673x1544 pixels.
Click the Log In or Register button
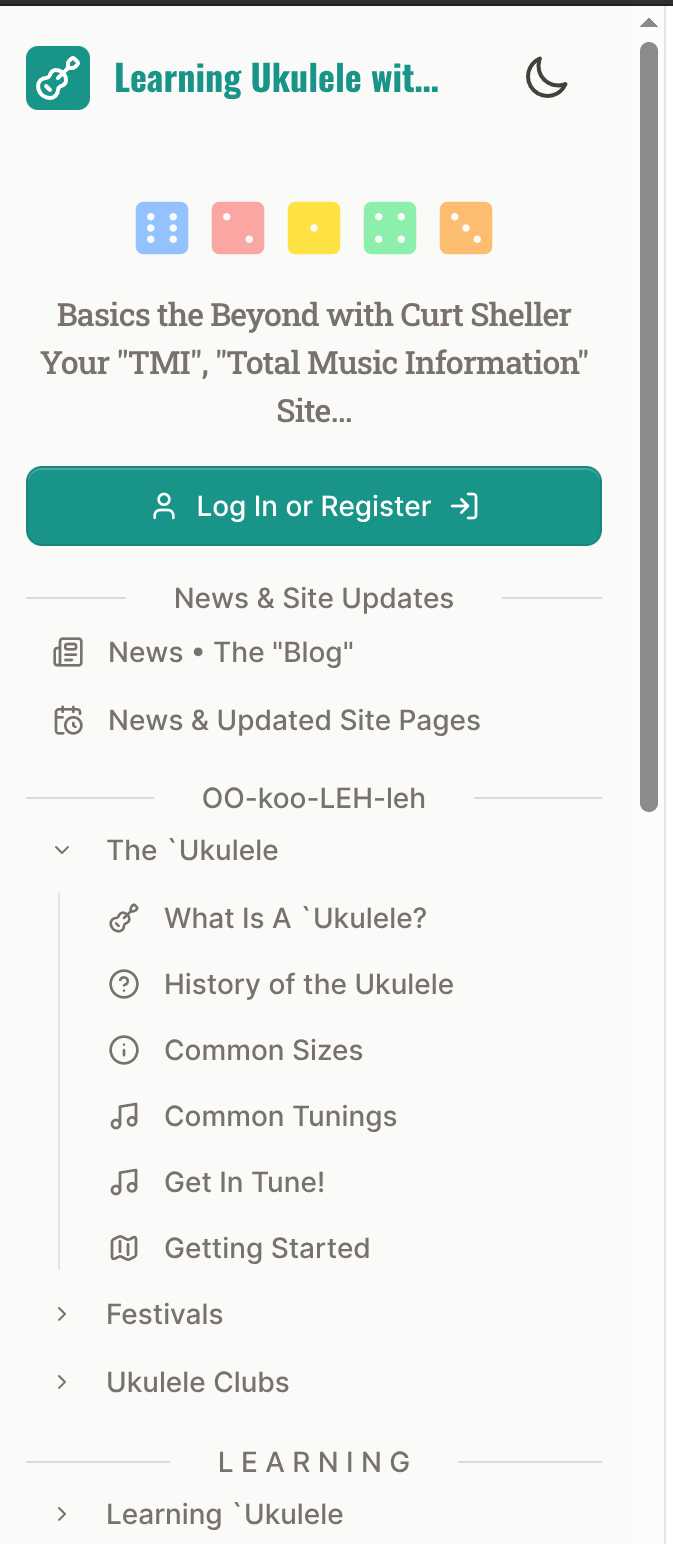[x=314, y=506]
